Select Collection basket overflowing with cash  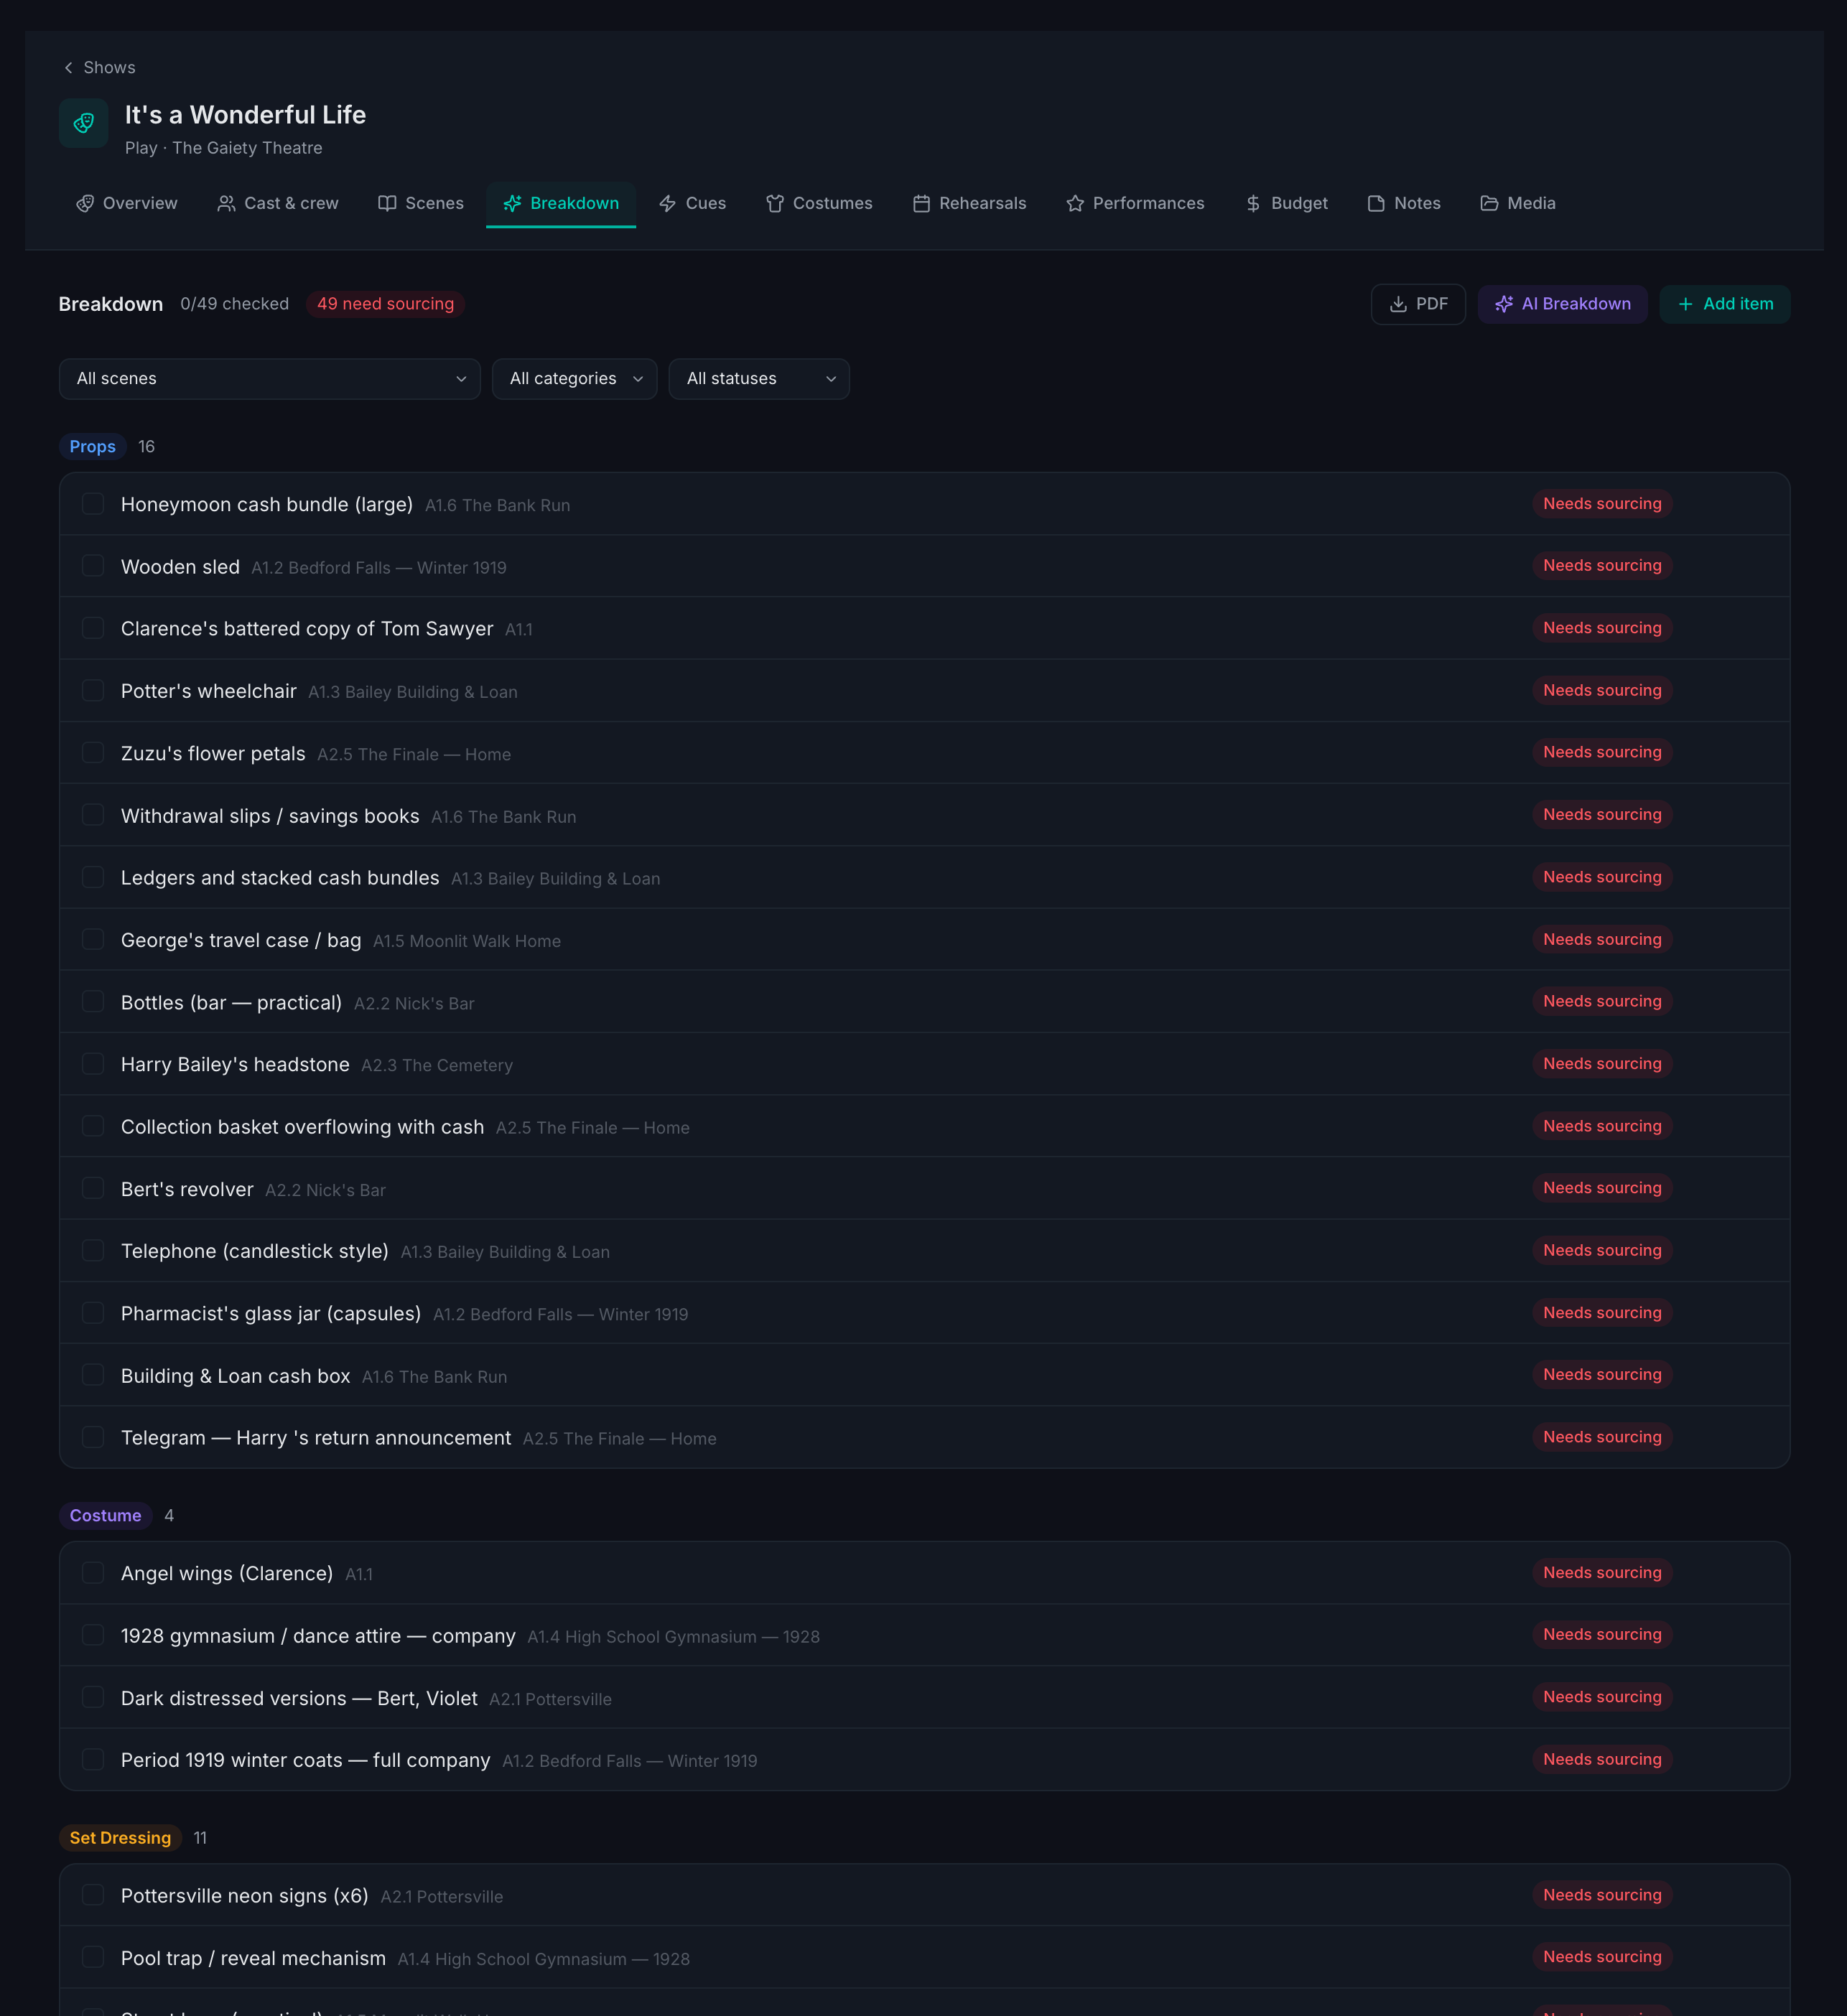coord(302,1127)
